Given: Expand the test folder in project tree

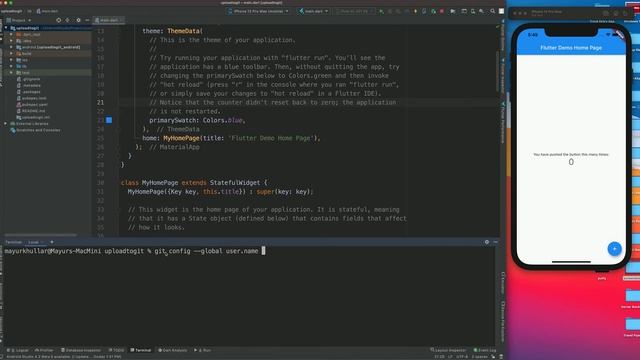Looking at the screenshot, I should (11, 73).
